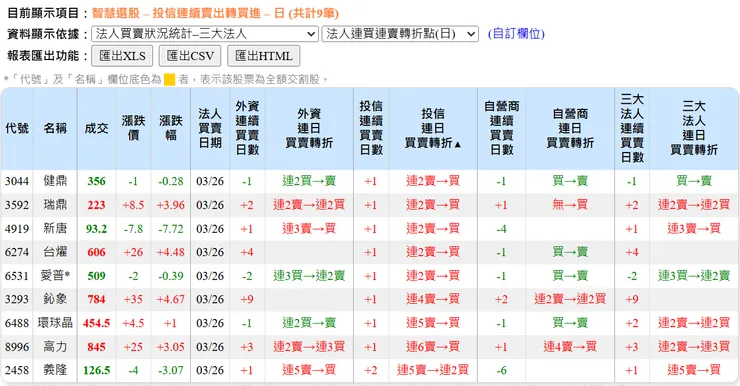Click 義隆 投信 cell 連5賣→連2買

[x=433, y=370]
